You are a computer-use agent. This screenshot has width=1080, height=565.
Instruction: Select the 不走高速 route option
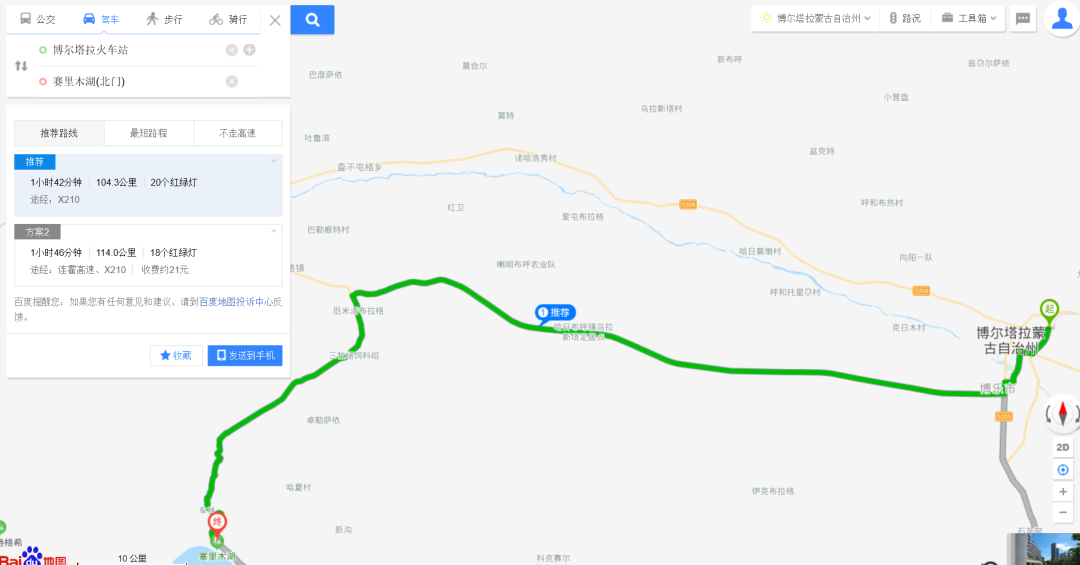pos(238,133)
